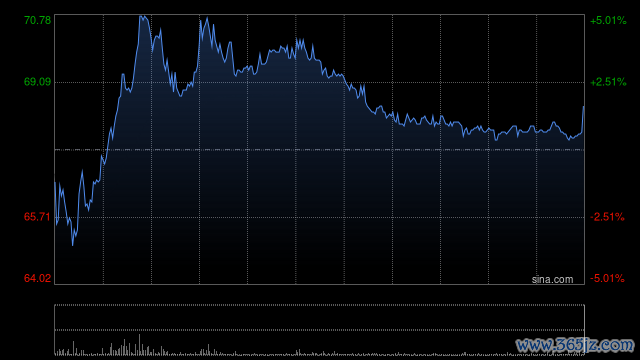640x360 pixels.
Task: Click the +5.01% percentage label
Action: 608,20
